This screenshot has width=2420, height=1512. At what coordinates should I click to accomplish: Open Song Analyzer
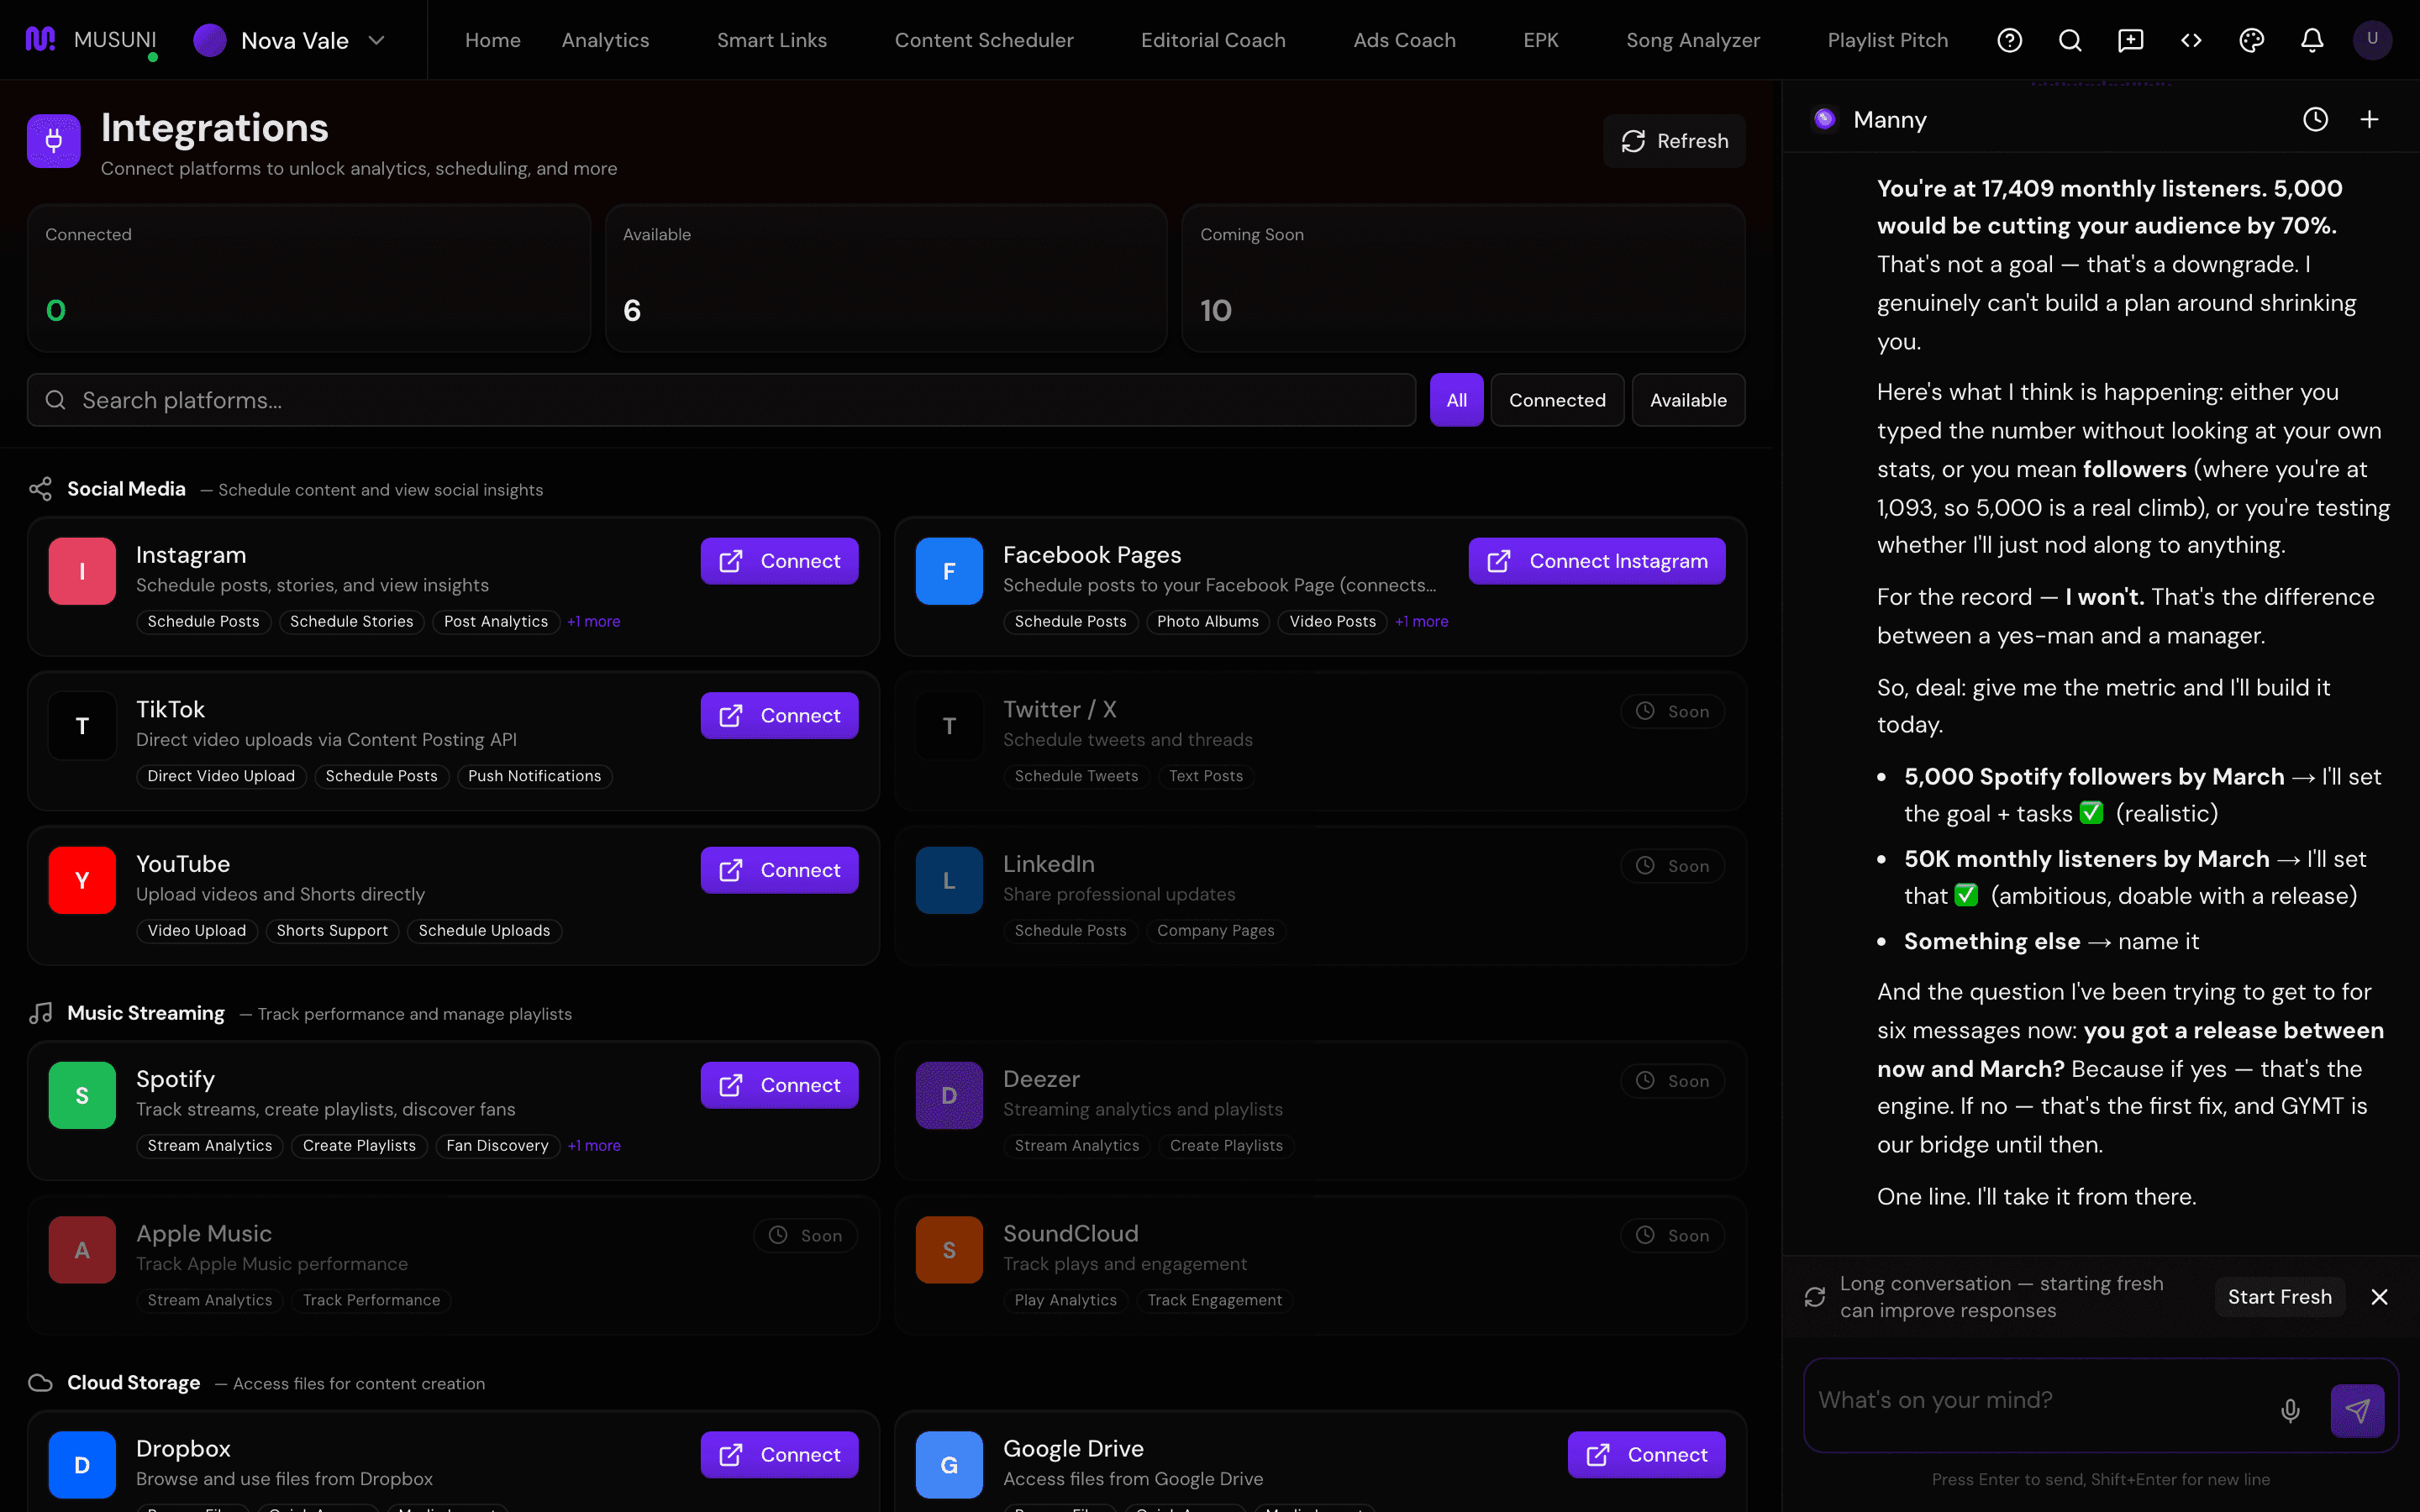click(1693, 40)
